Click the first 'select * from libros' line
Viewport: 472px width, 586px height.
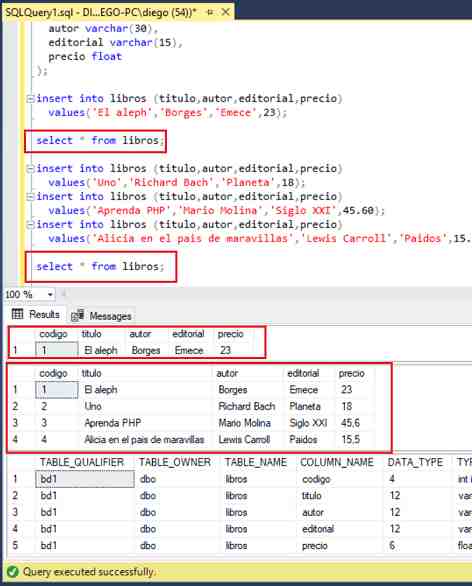[x=100, y=141]
